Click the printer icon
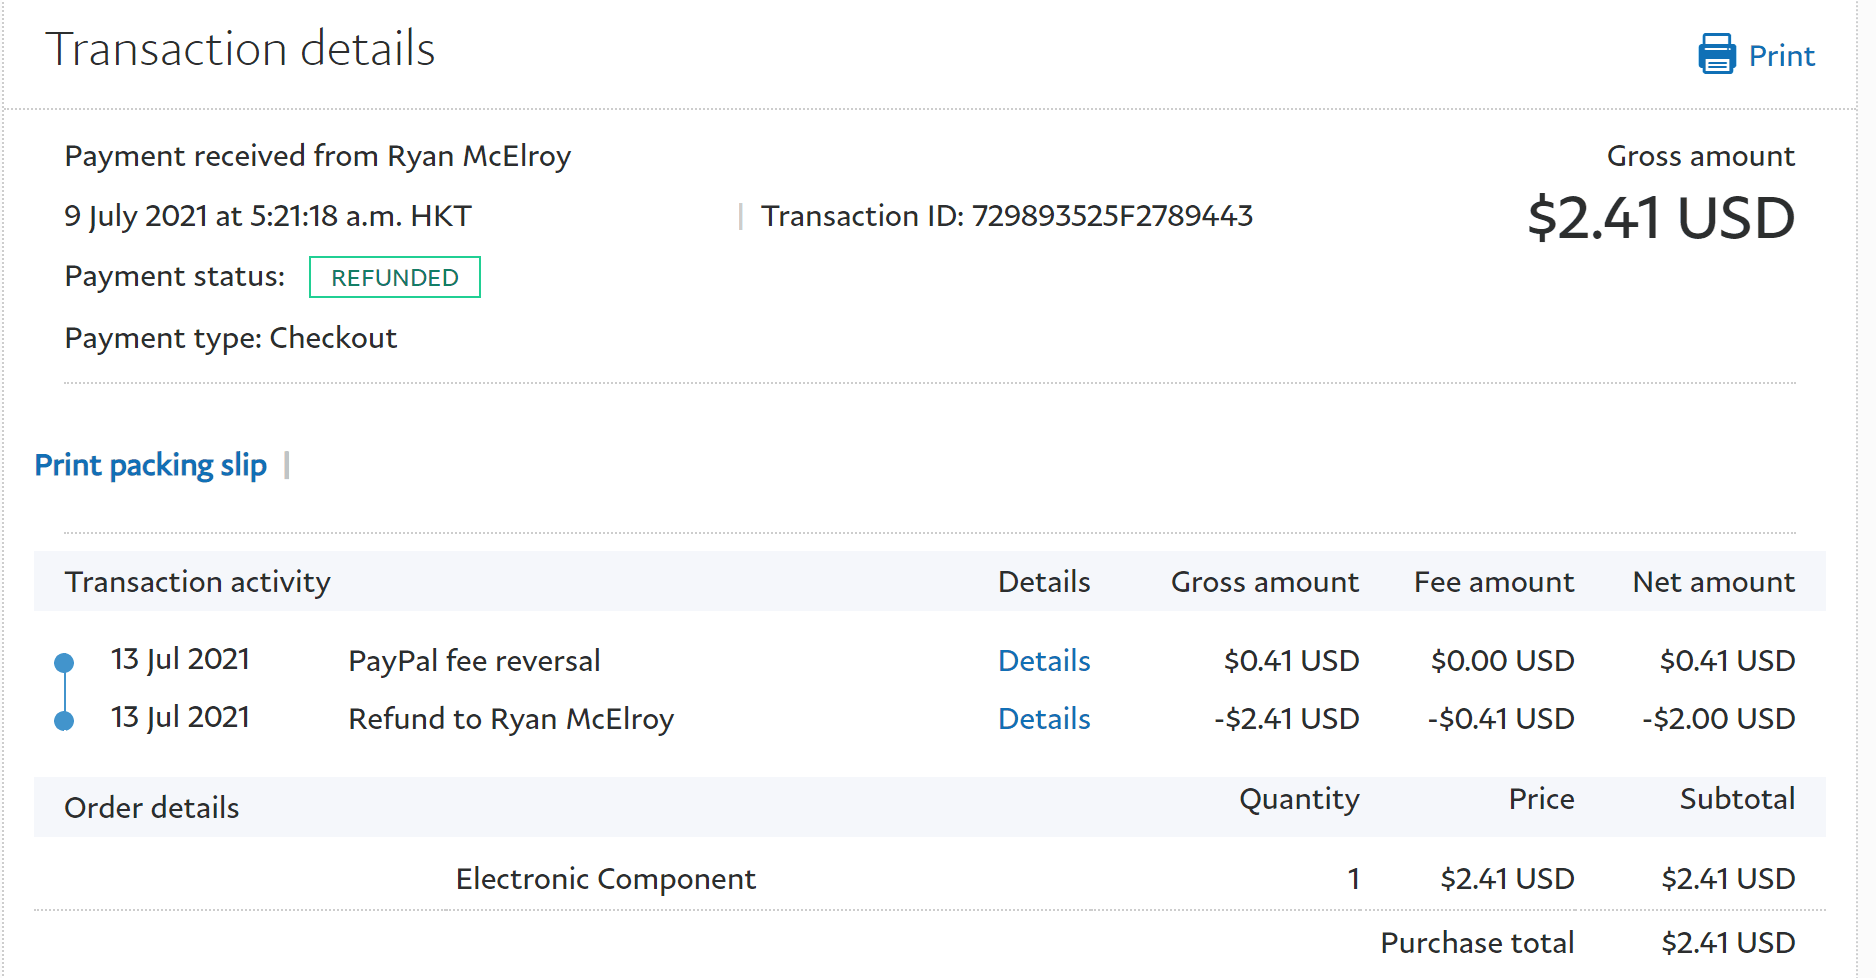Screen dimensions: 1876x978 point(1716,54)
